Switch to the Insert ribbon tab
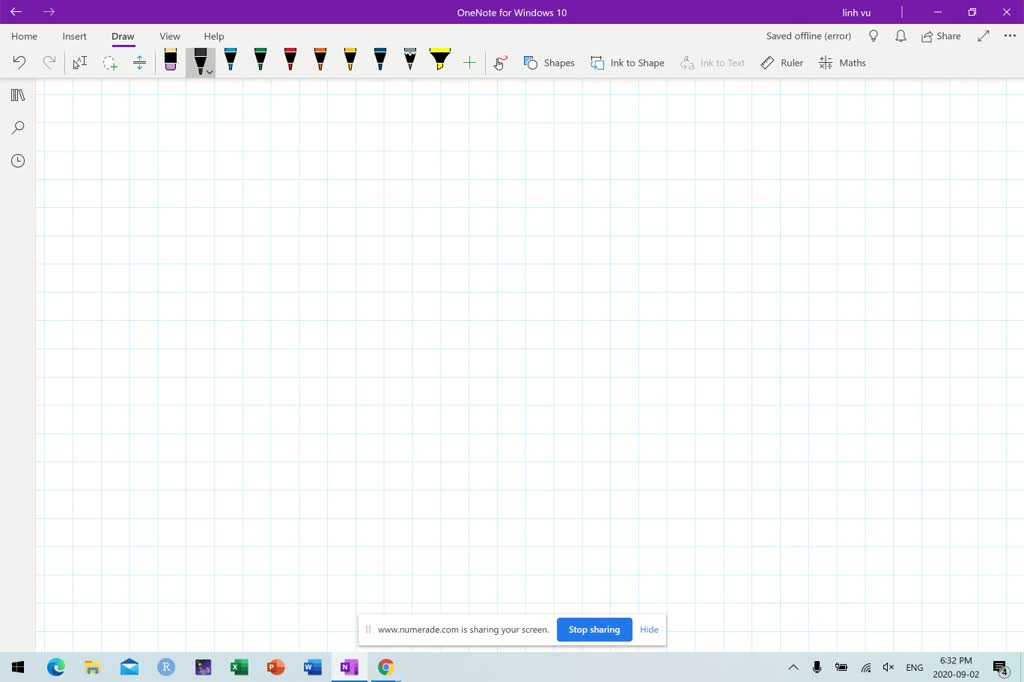 click(74, 36)
